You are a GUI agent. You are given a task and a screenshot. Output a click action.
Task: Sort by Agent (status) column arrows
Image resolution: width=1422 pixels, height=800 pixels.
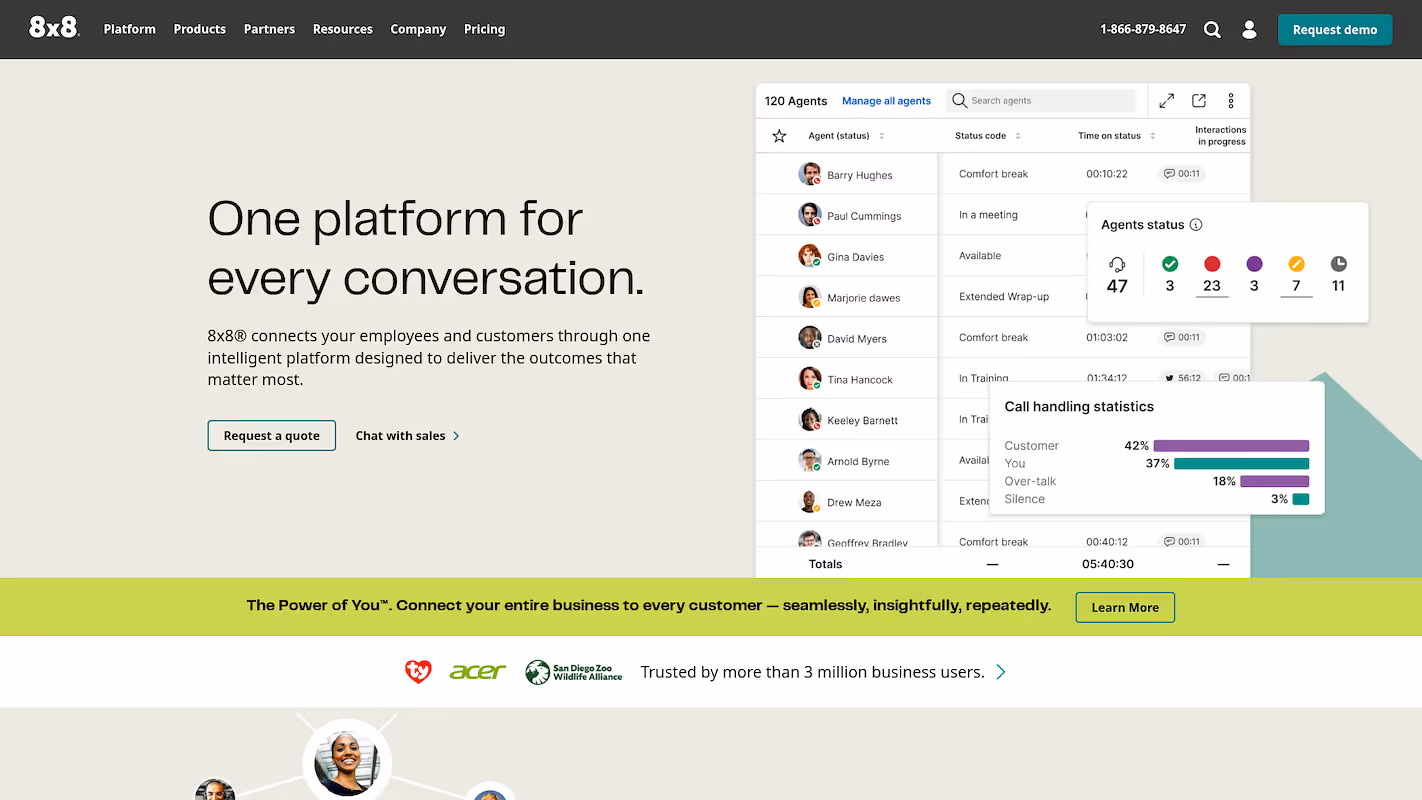coord(881,136)
